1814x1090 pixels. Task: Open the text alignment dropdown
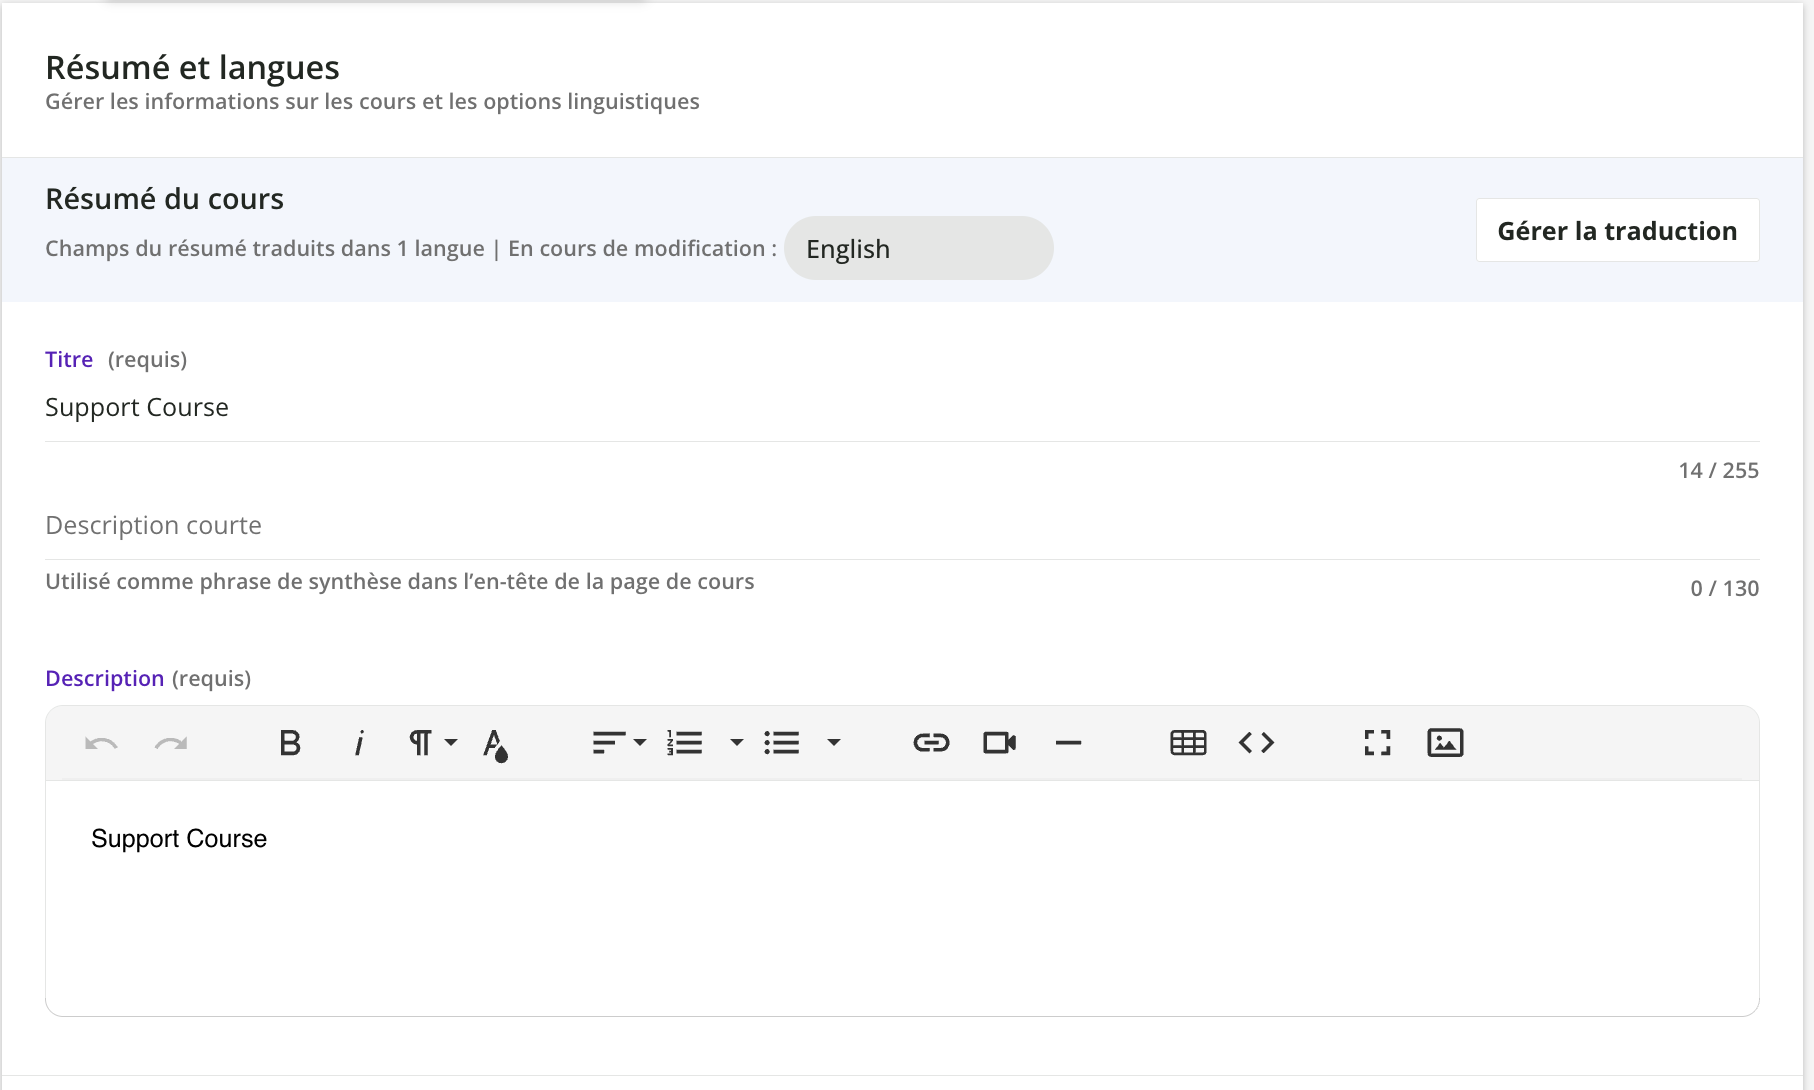click(x=619, y=743)
